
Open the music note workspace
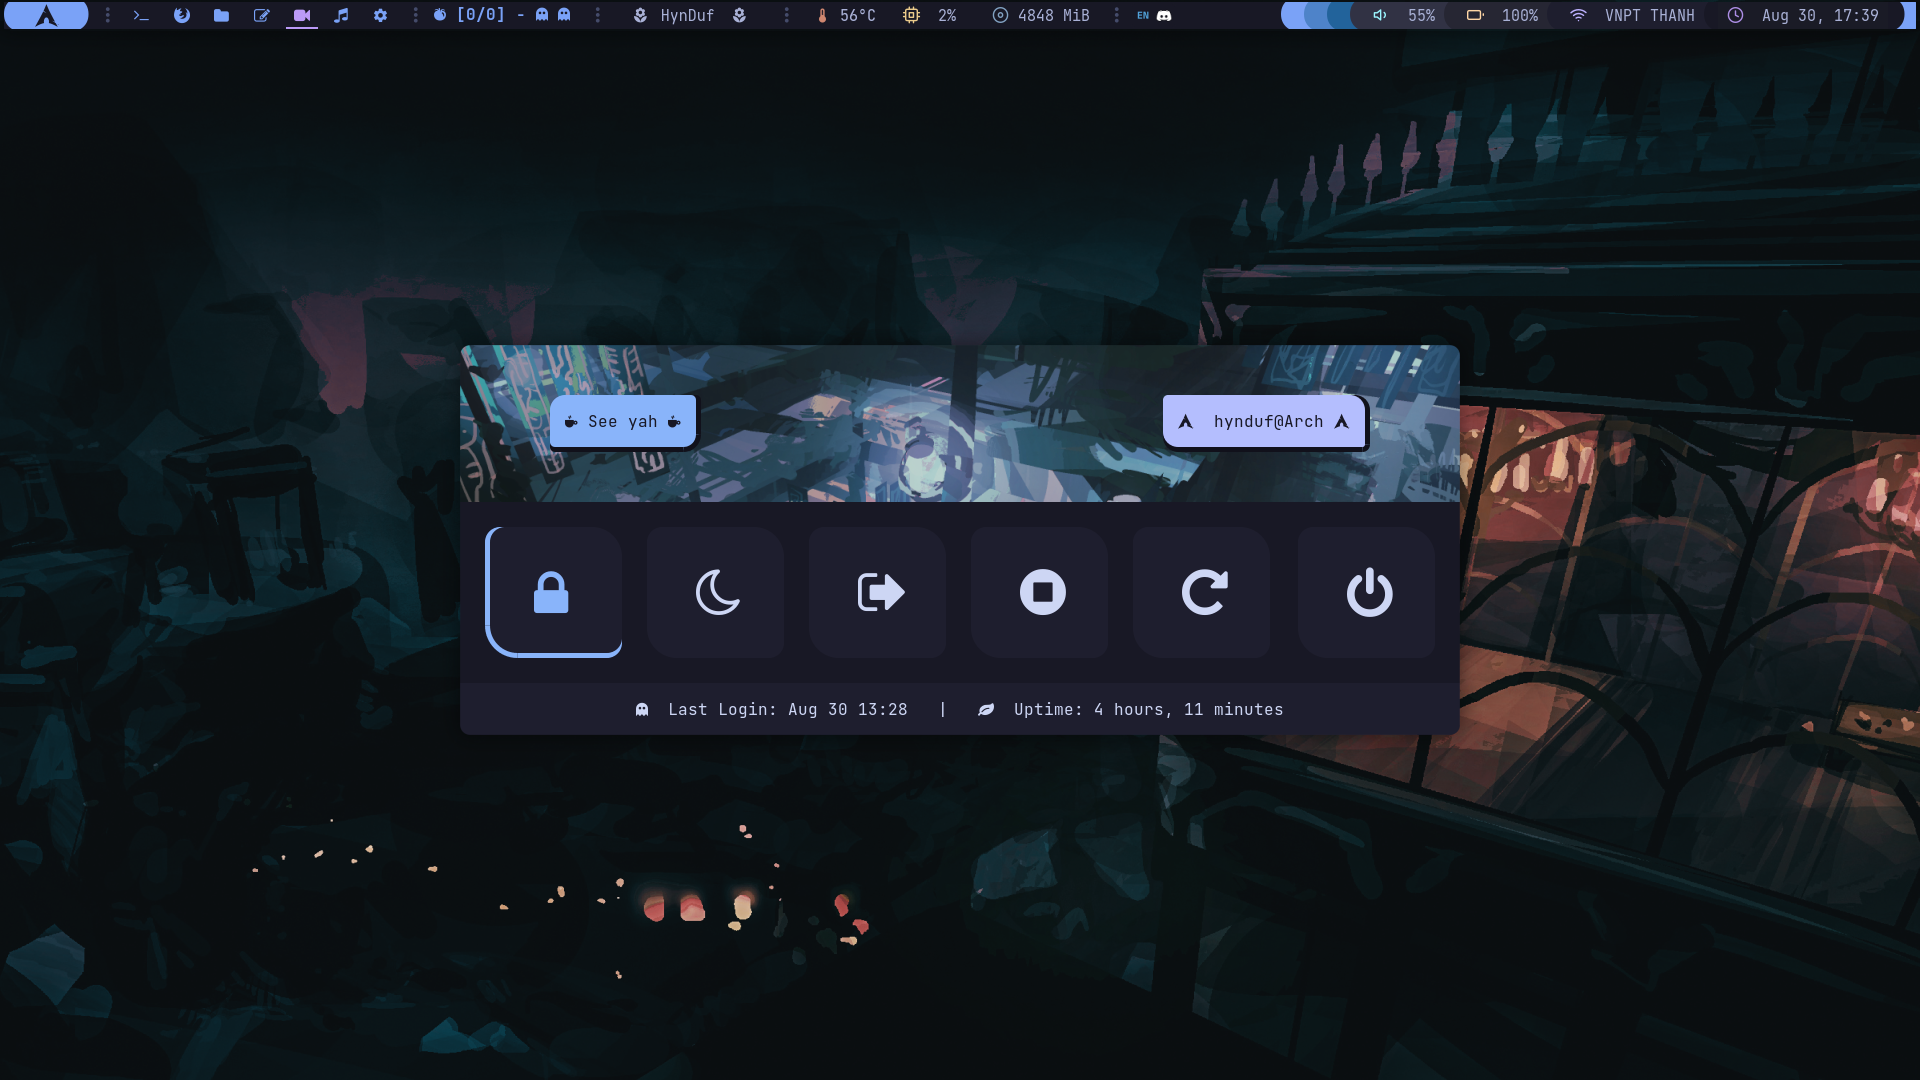[341, 15]
